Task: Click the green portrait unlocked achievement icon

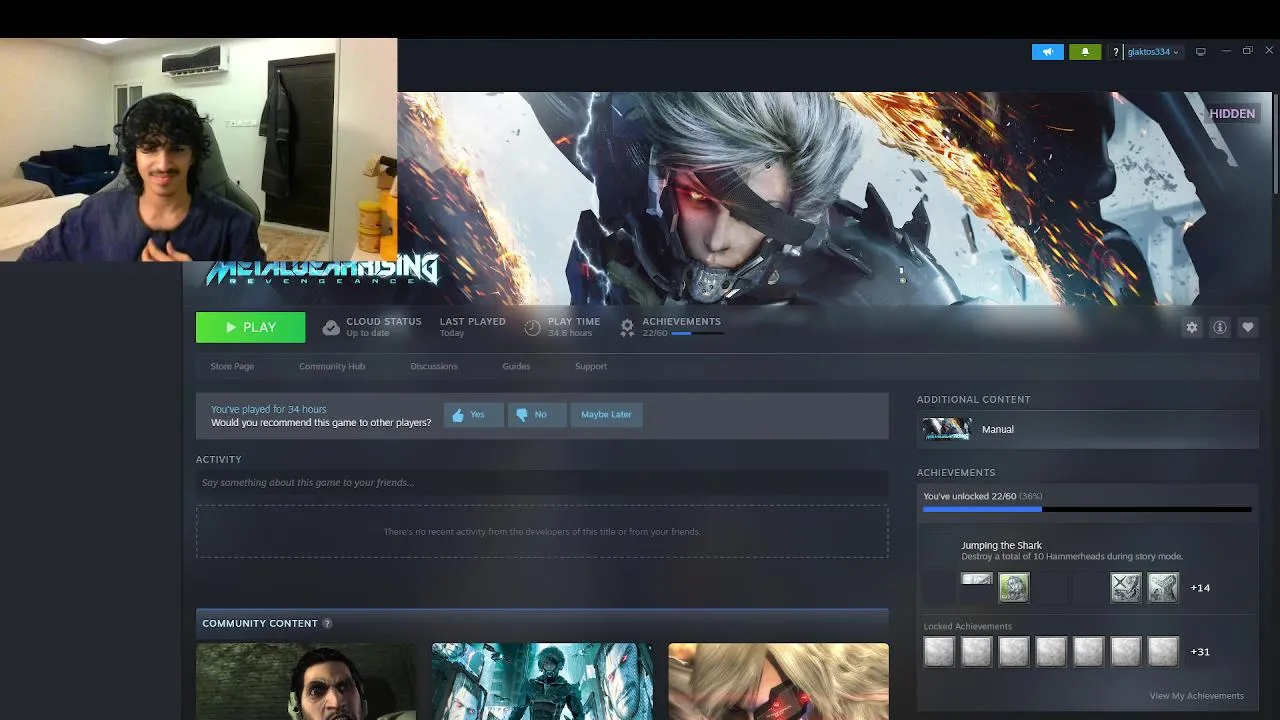Action: (x=1014, y=588)
